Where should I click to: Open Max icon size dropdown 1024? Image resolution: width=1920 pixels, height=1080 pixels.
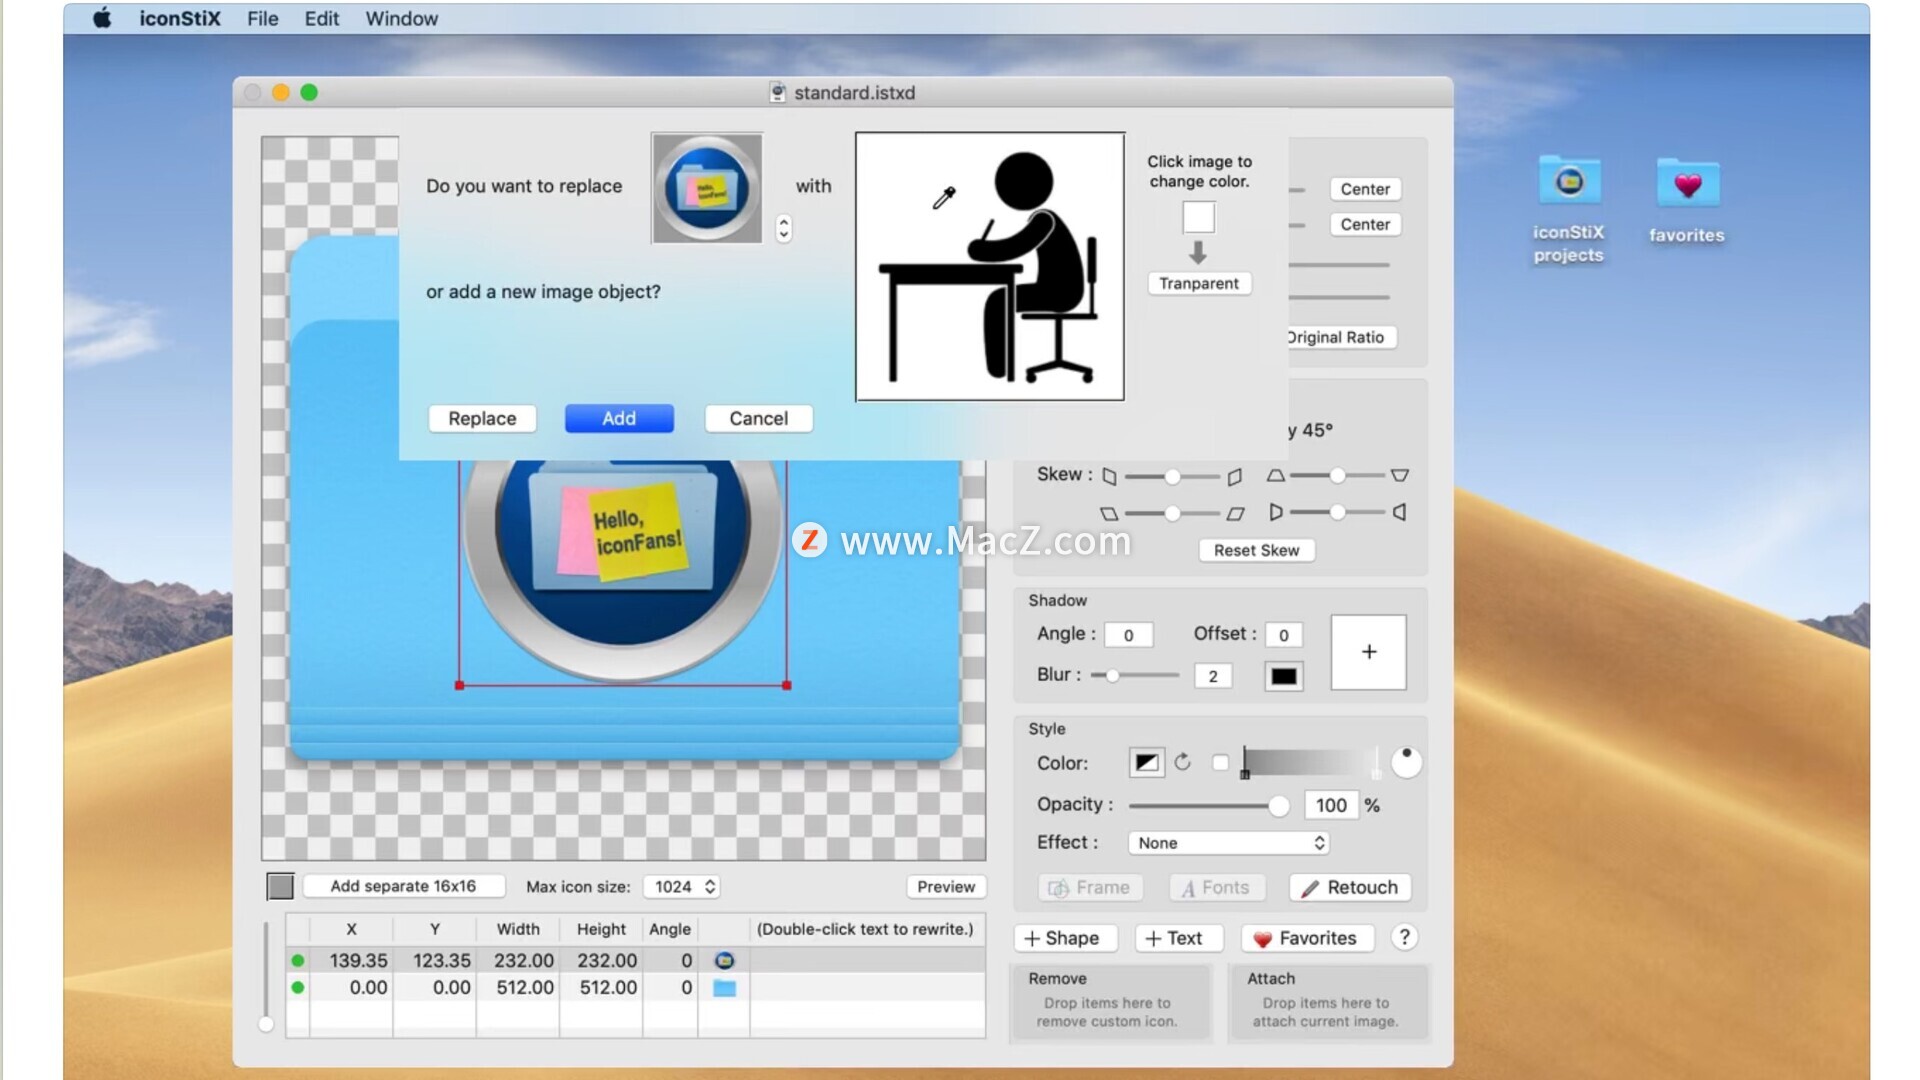[x=682, y=886]
